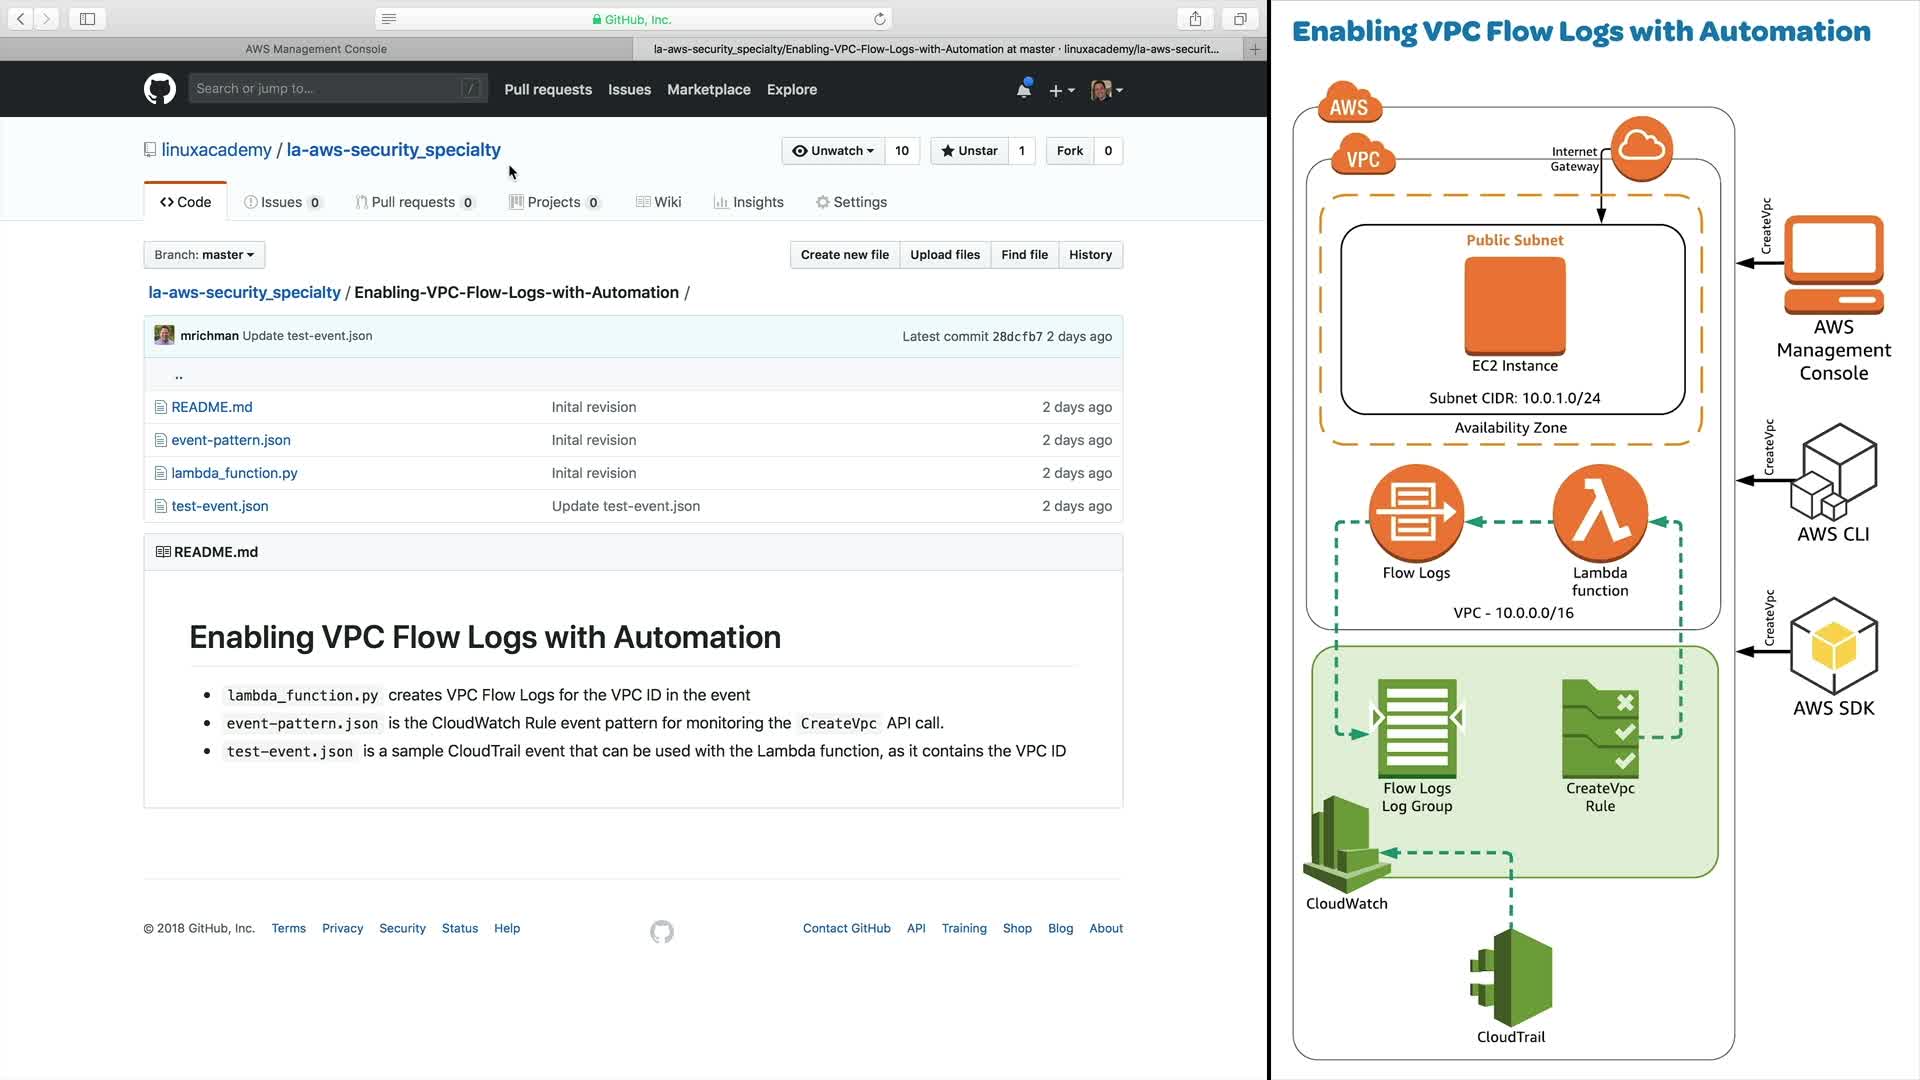The width and height of the screenshot is (1920, 1080).
Task: Open the notifications bell icon
Action: point(1023,90)
